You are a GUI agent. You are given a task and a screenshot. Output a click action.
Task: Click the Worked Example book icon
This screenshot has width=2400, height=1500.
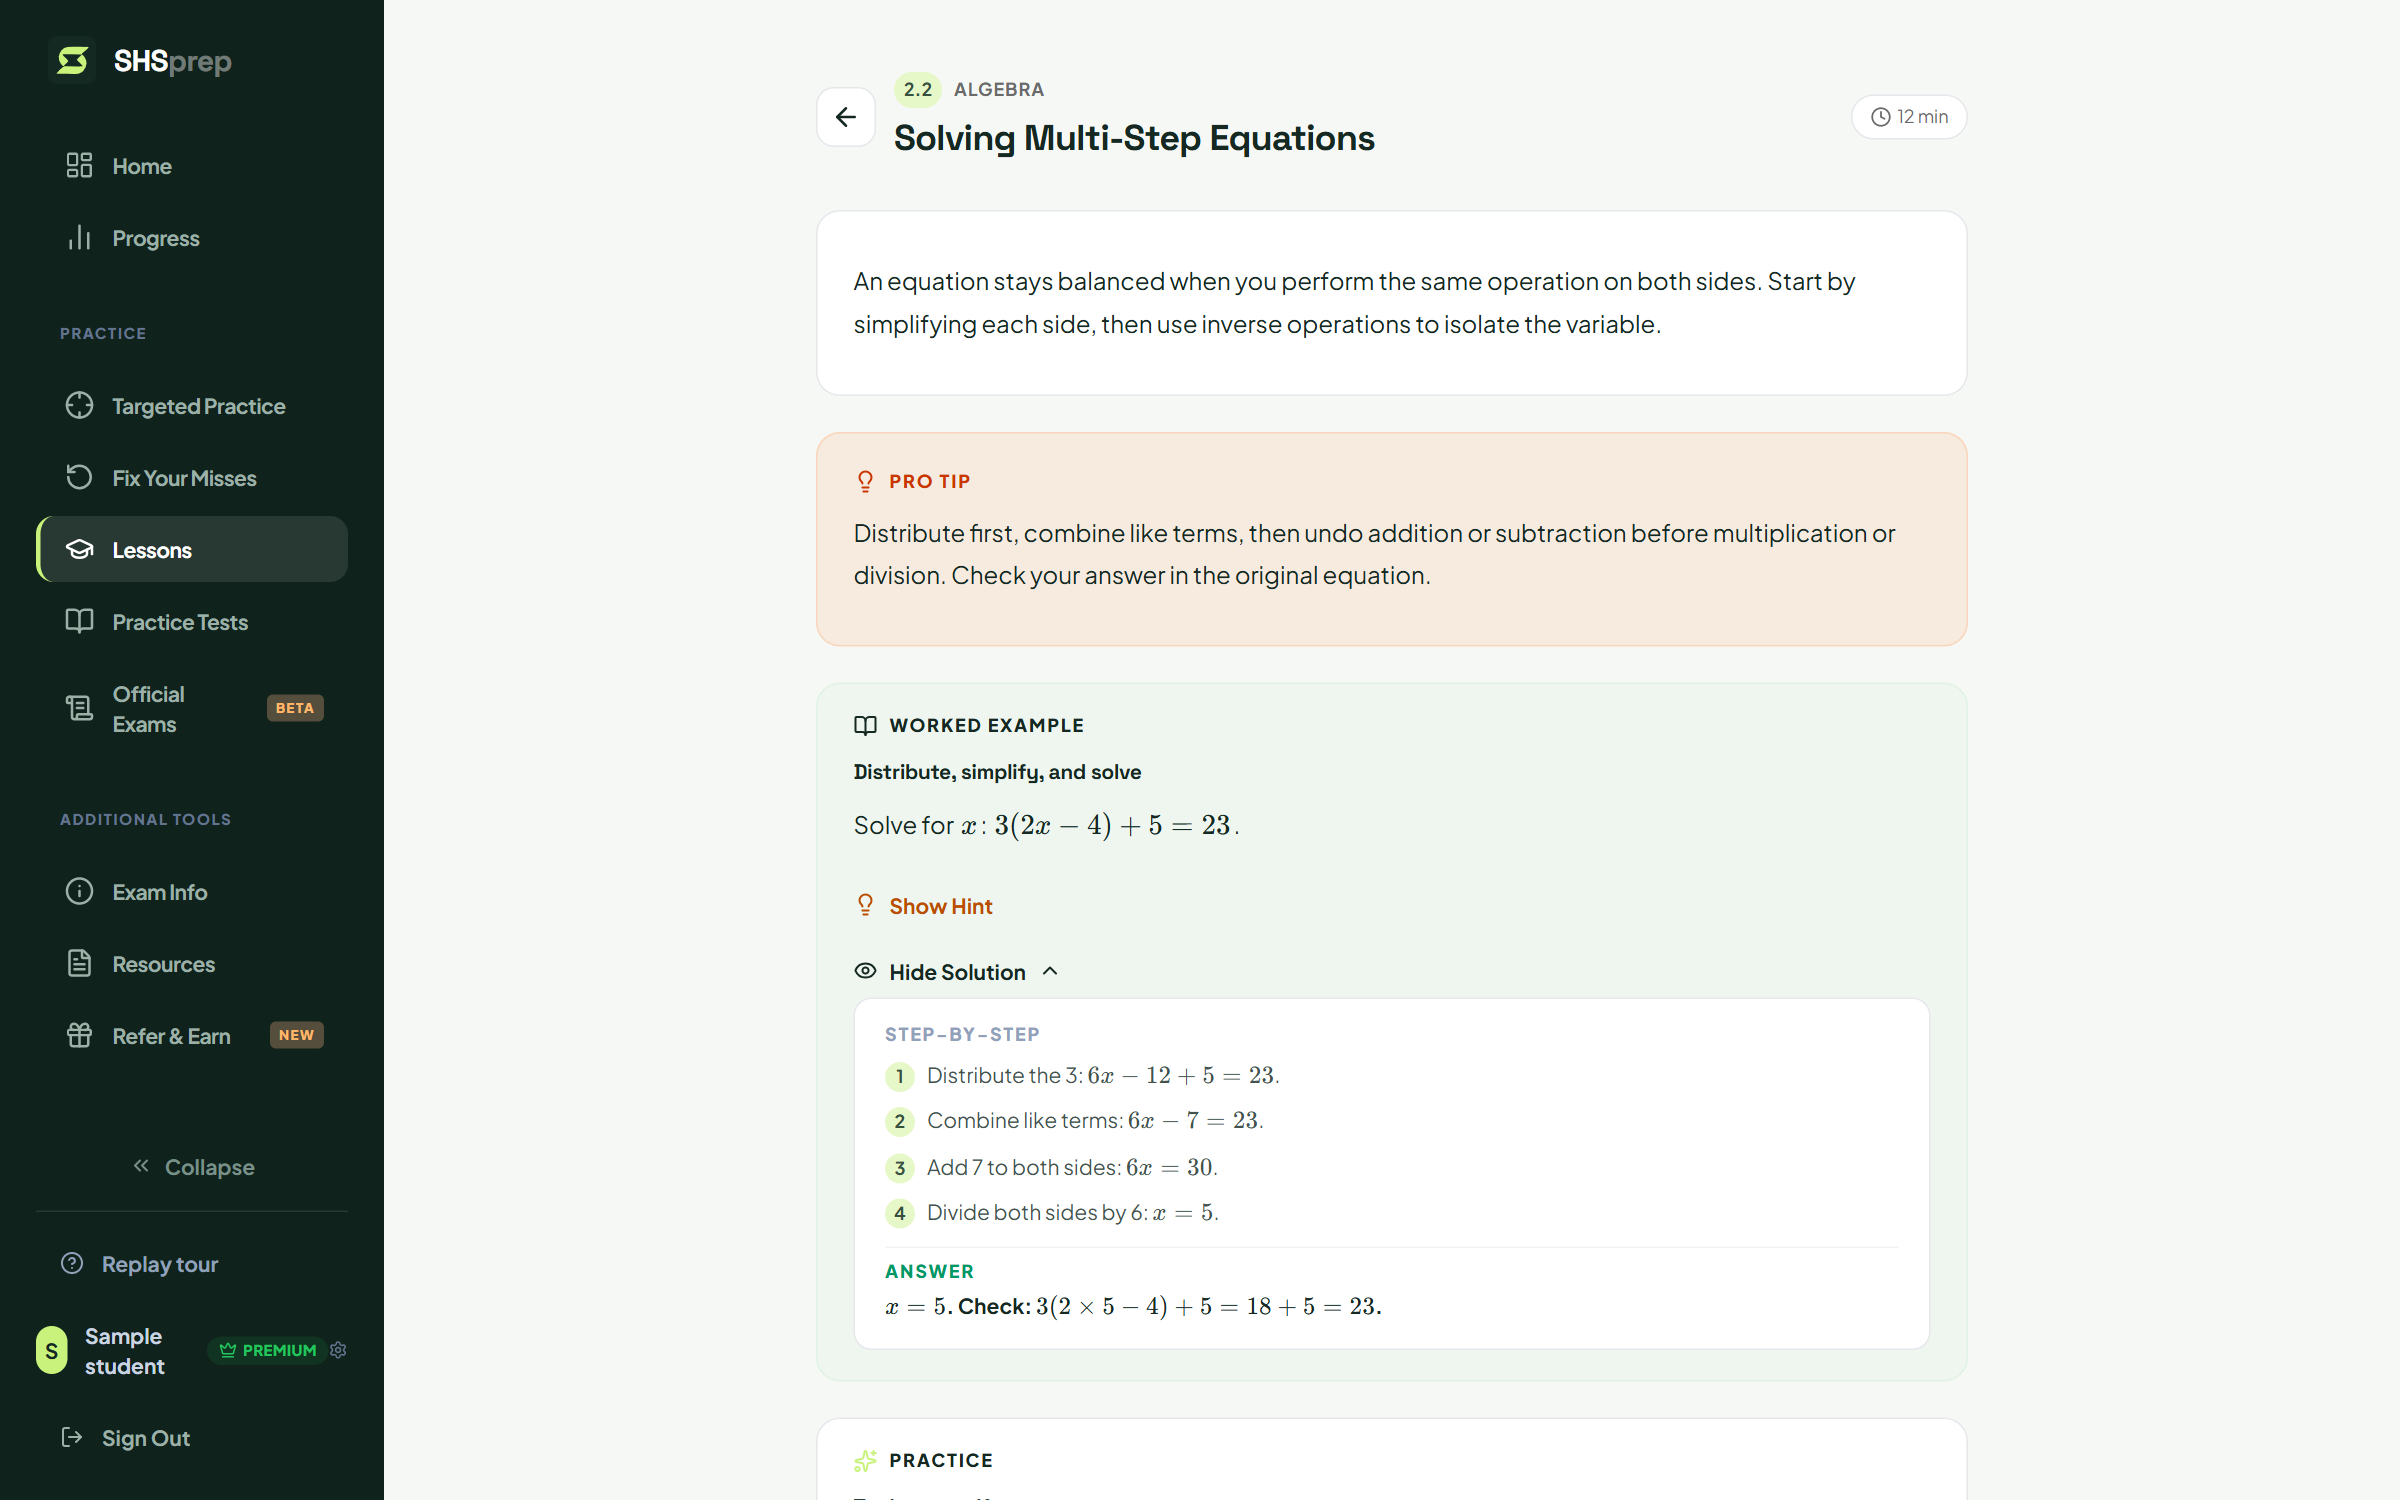click(866, 725)
